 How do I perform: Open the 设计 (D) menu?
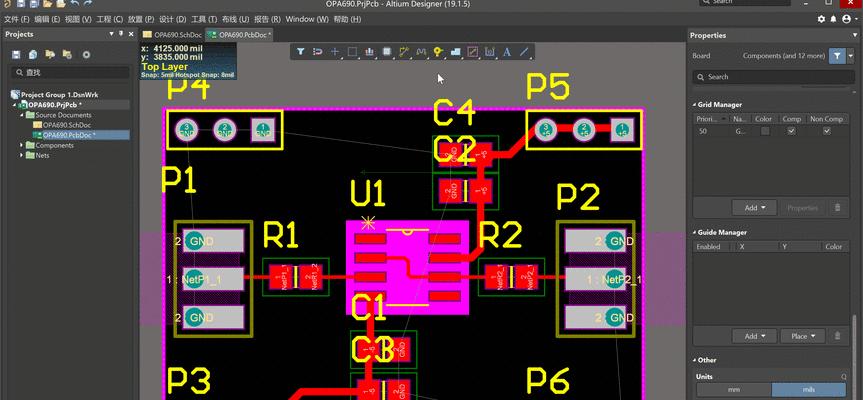point(173,19)
